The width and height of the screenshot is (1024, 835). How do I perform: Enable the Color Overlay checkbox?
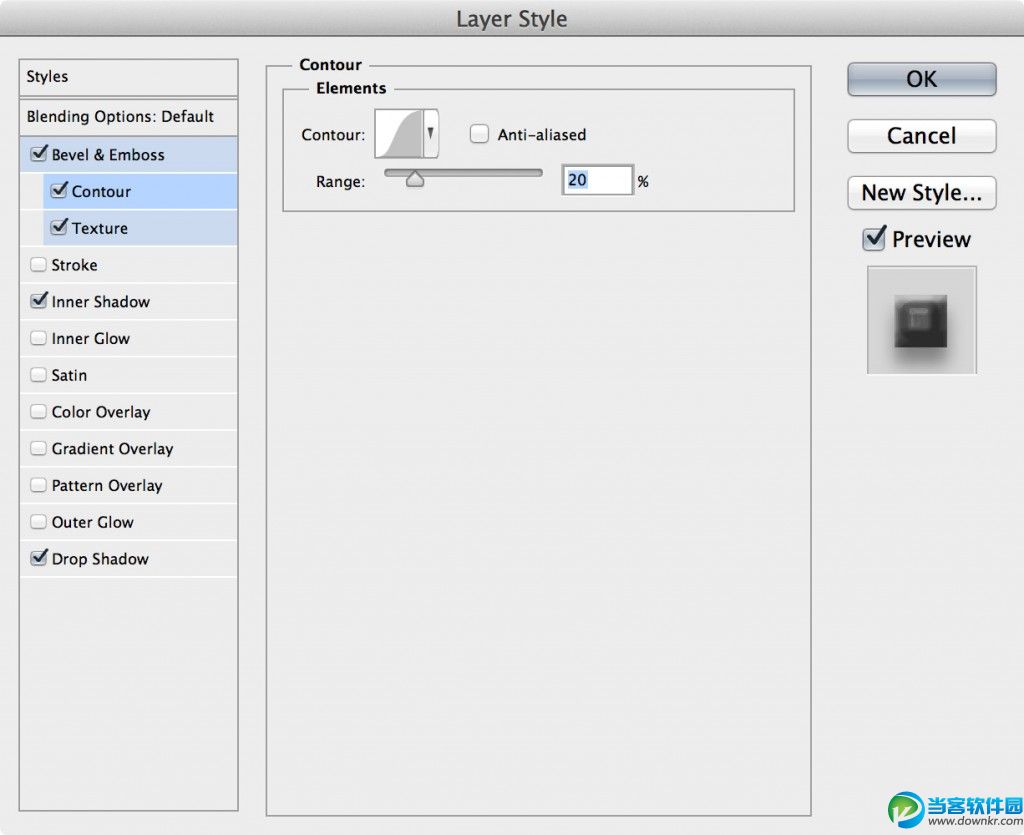[x=39, y=411]
